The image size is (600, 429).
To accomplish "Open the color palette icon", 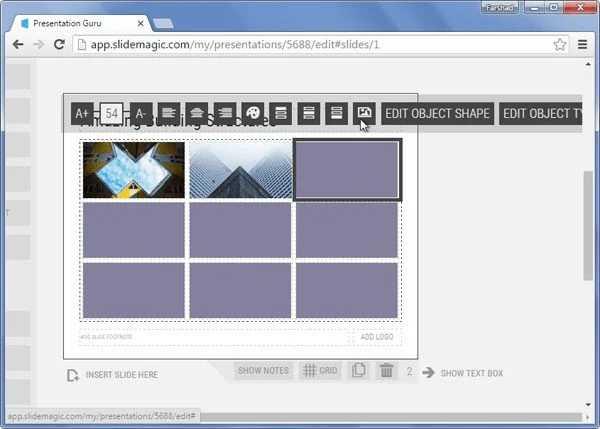I will pyautogui.click(x=253, y=113).
